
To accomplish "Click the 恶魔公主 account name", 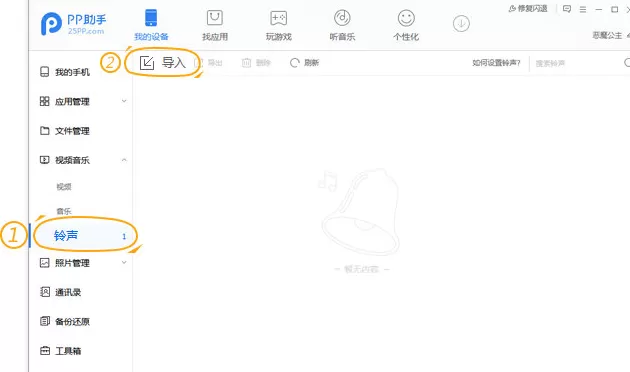I will [607, 35].
